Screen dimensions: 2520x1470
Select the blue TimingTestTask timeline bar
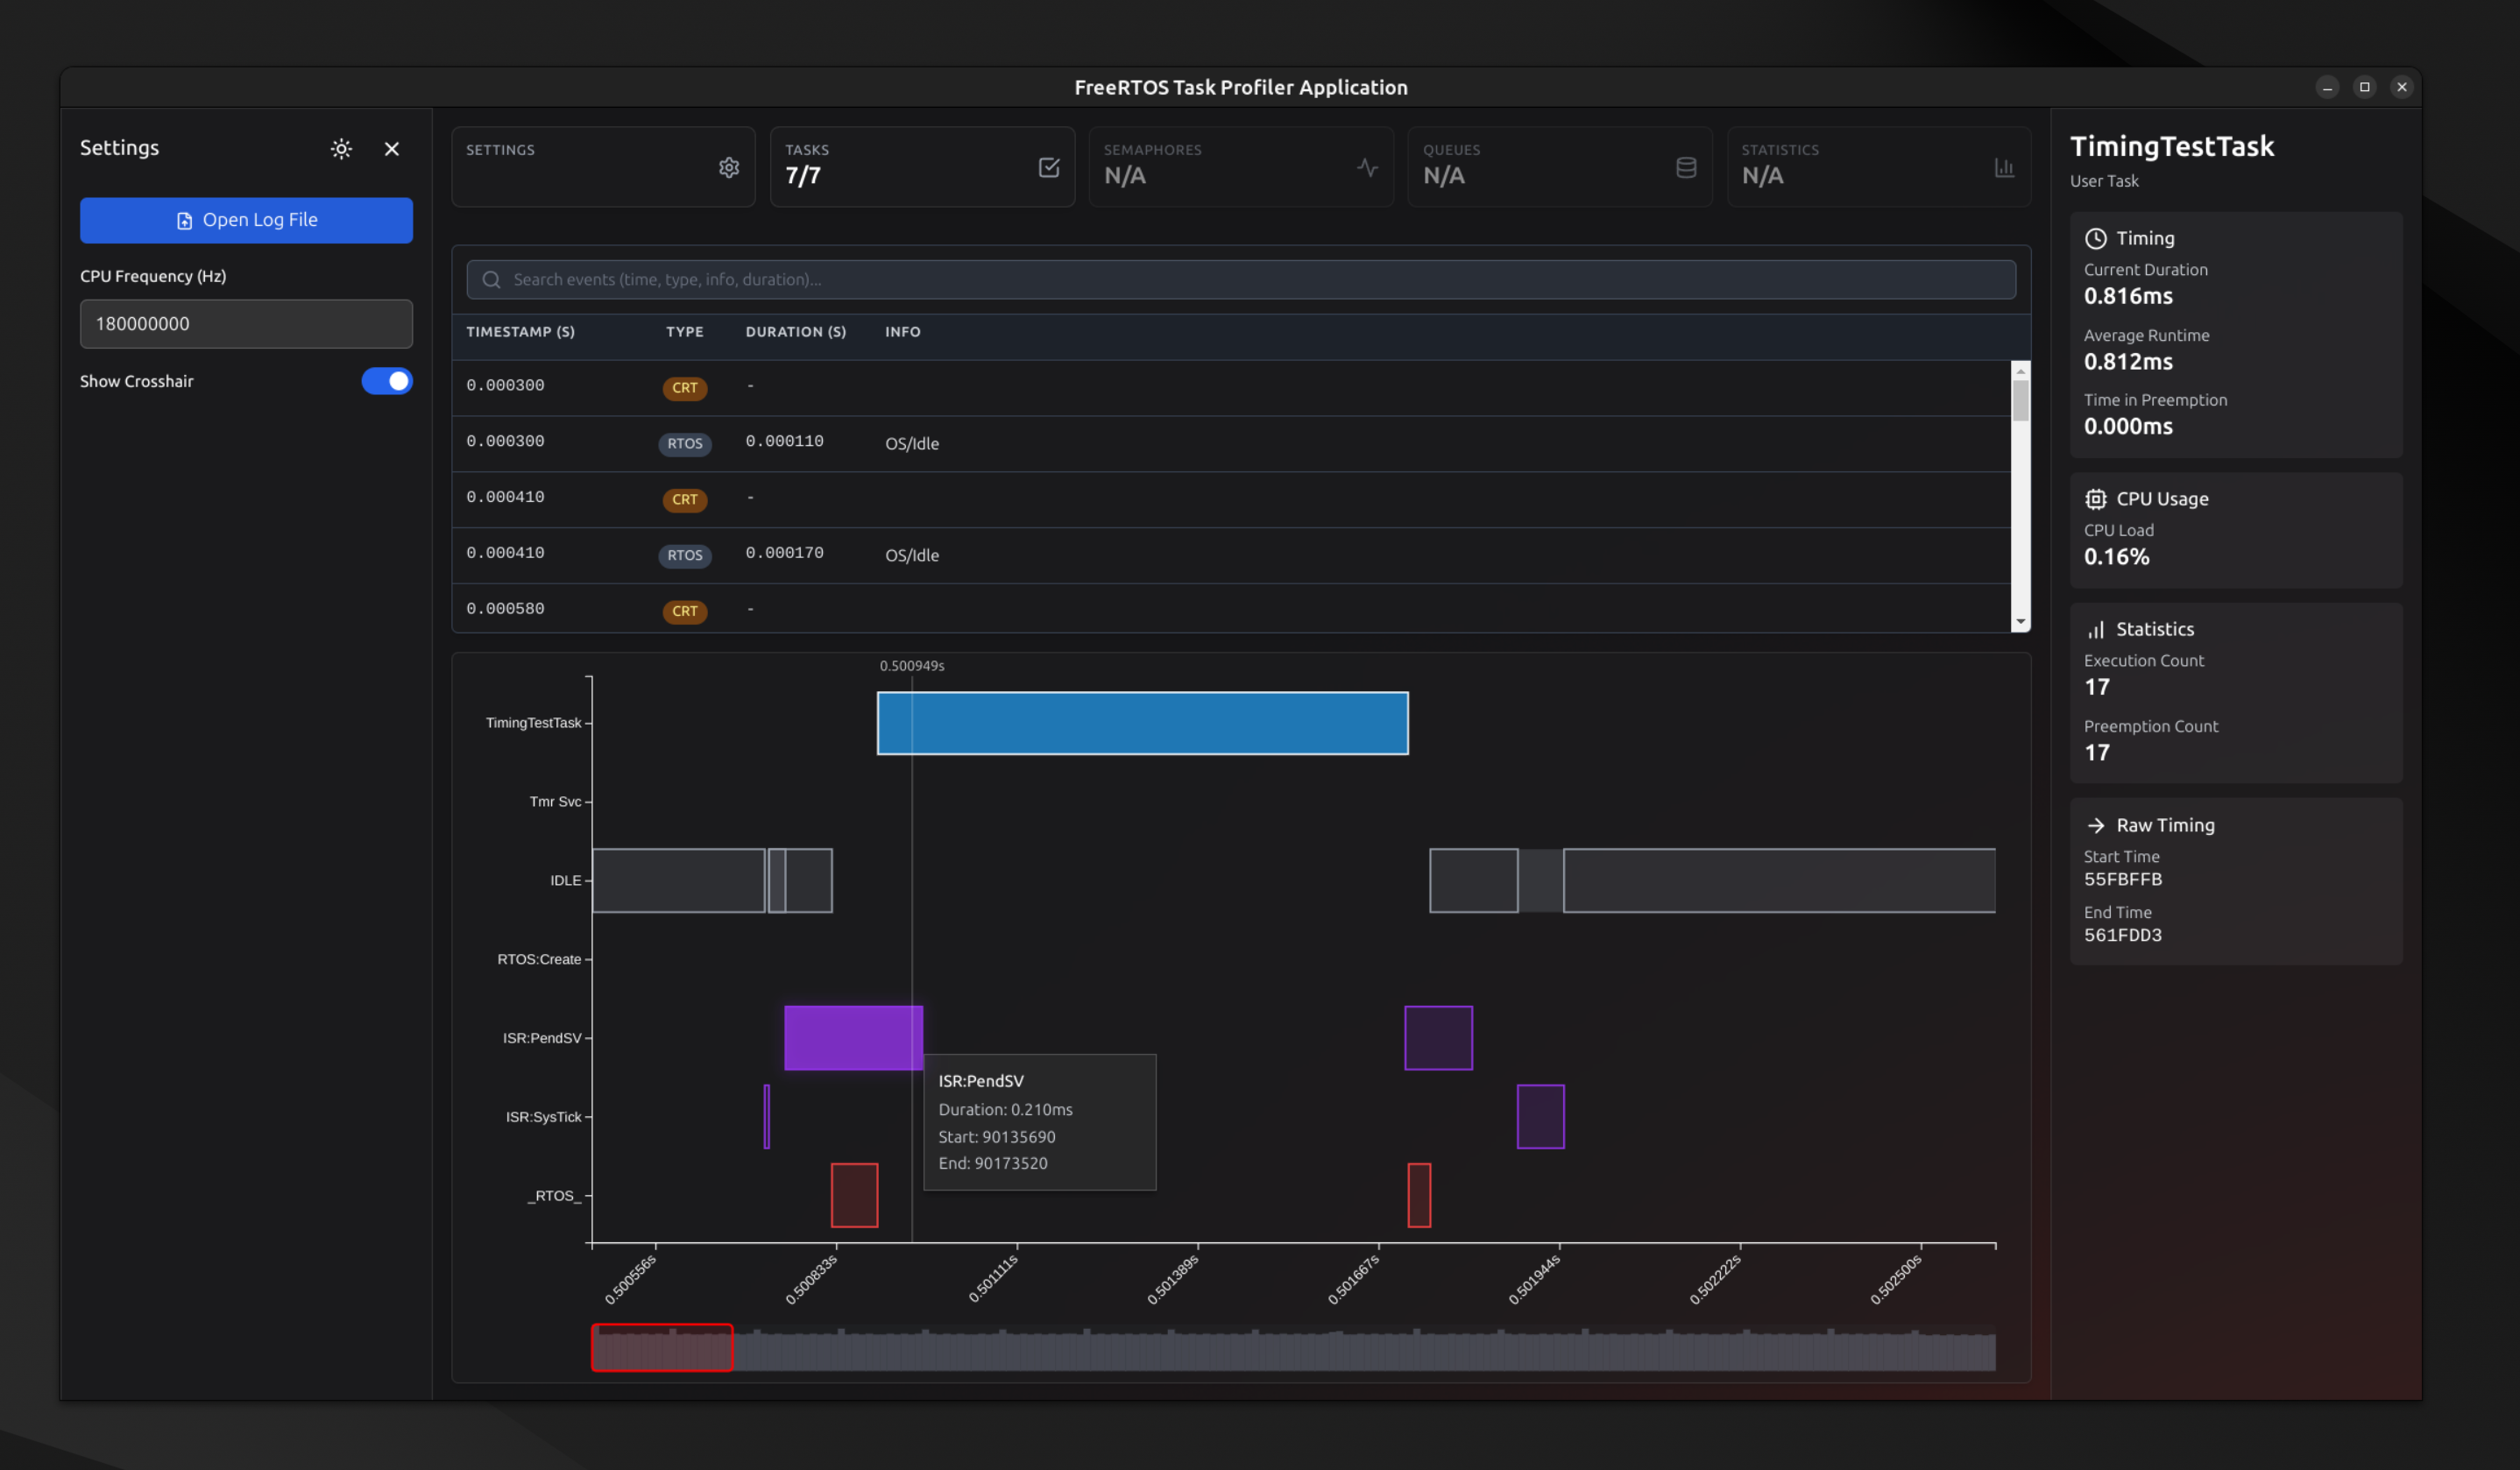click(x=1143, y=723)
